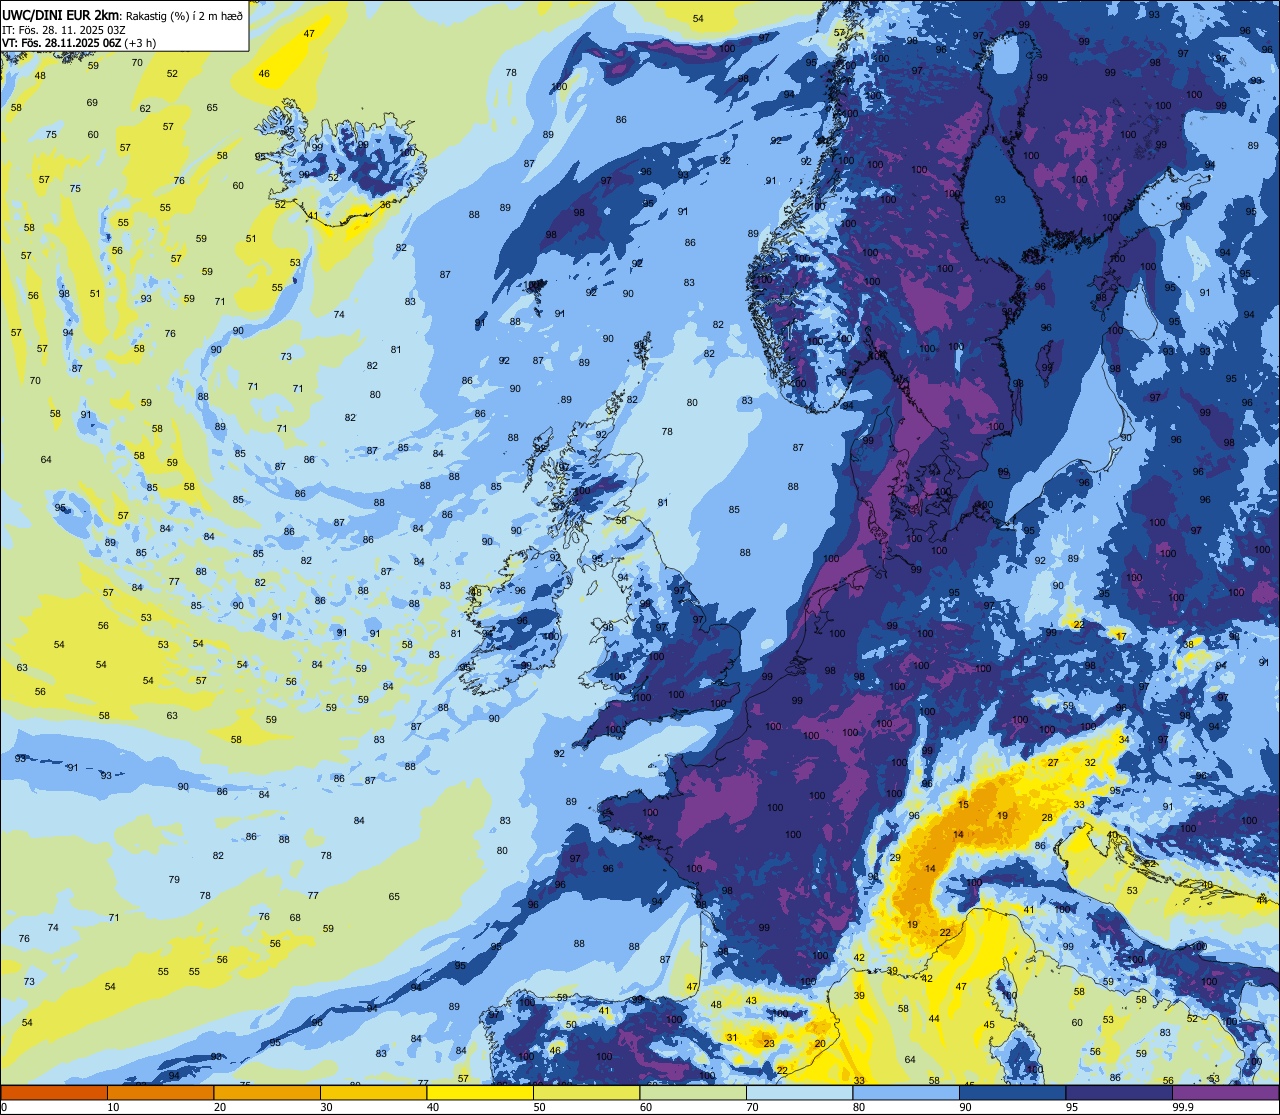Click the "(+3 h)" forecast offset text
The width and height of the screenshot is (1280, 1115).
point(139,43)
